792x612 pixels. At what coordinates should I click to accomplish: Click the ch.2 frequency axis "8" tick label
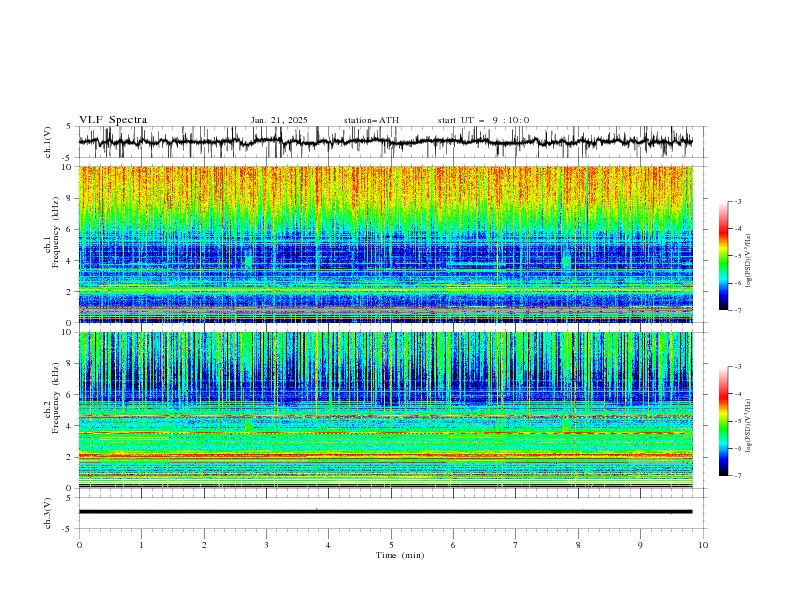69,364
